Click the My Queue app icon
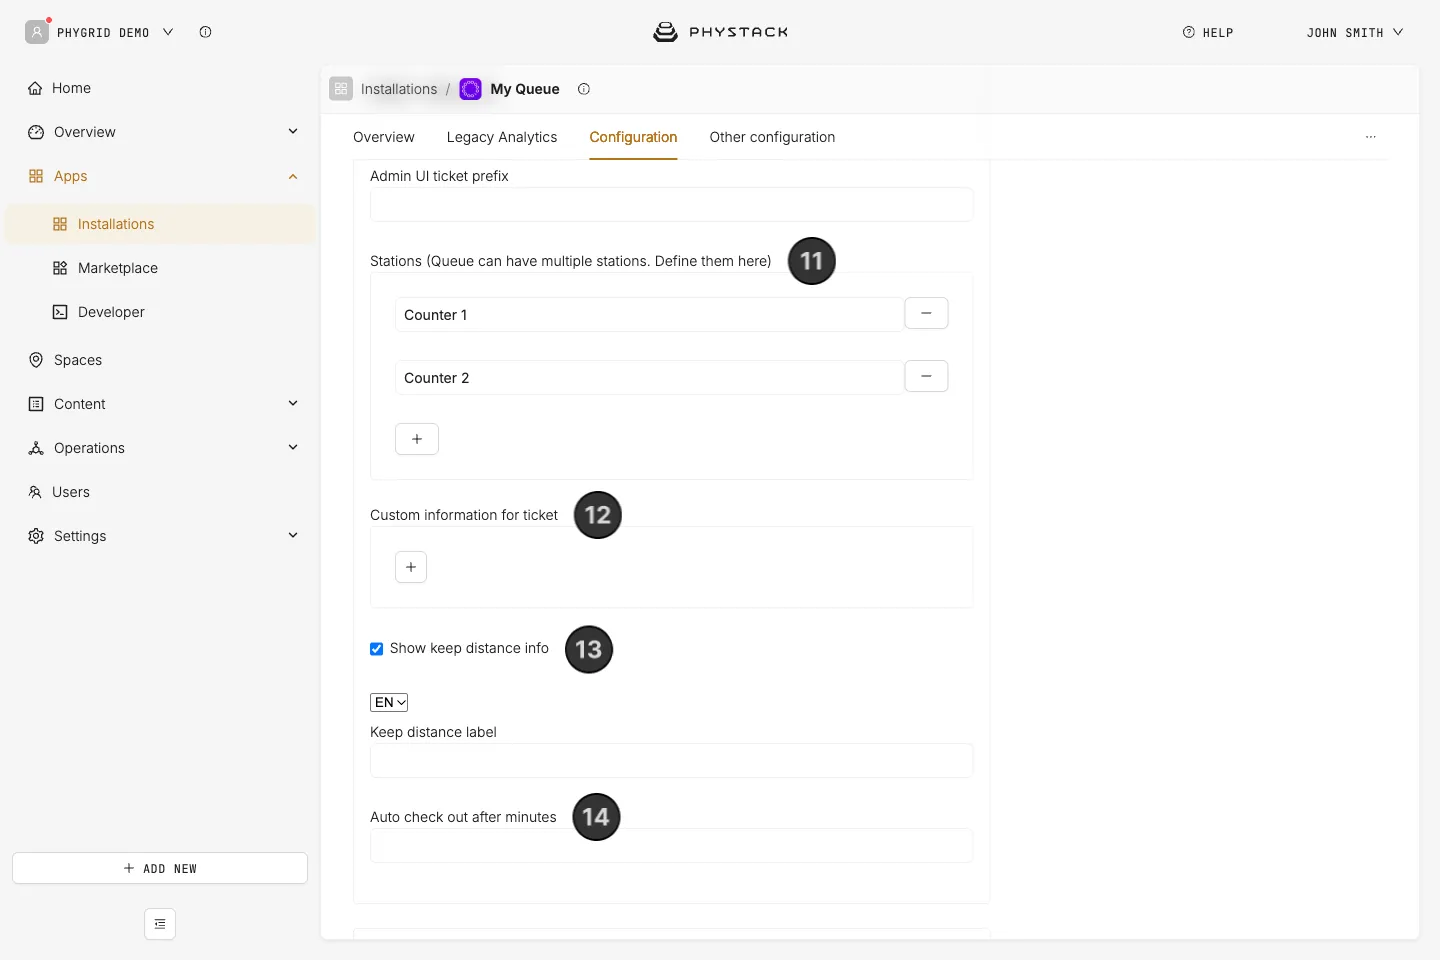This screenshot has height=960, width=1440. click(x=470, y=89)
